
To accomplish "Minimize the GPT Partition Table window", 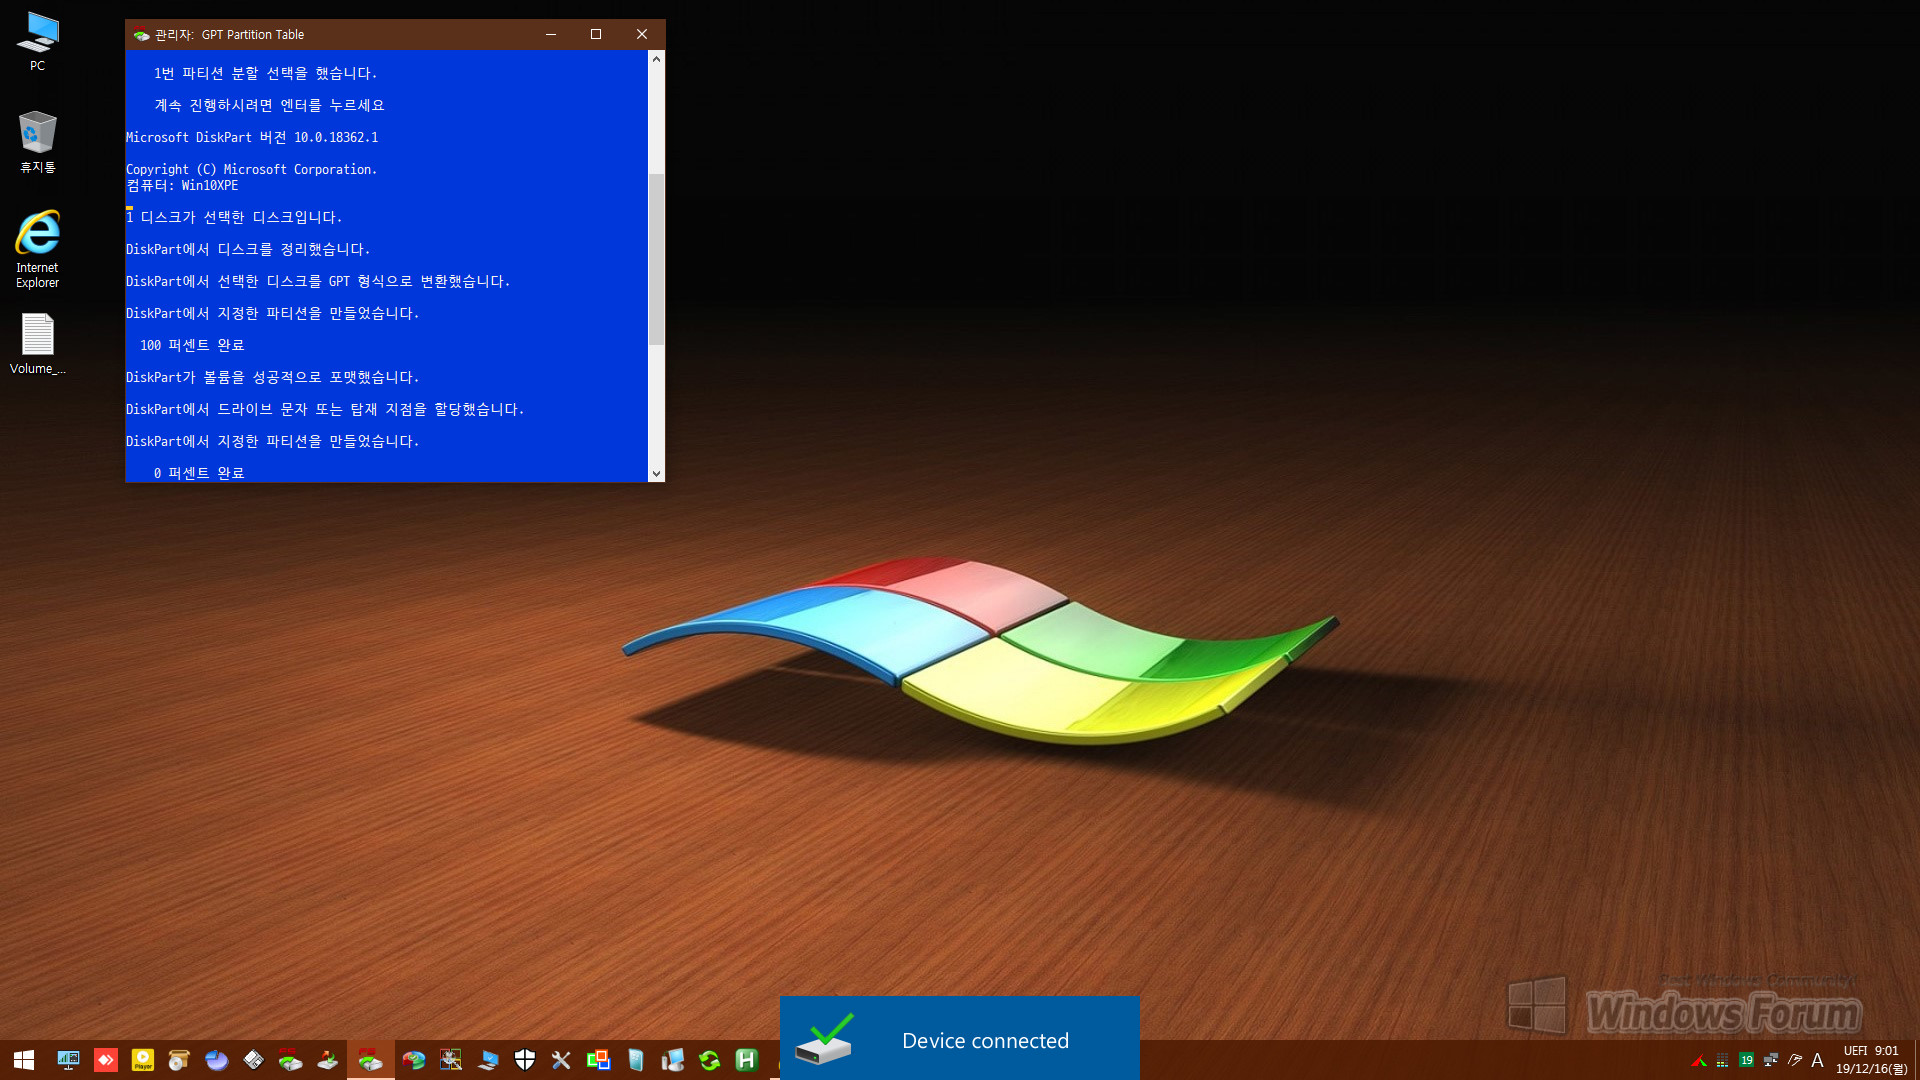I will pyautogui.click(x=550, y=34).
